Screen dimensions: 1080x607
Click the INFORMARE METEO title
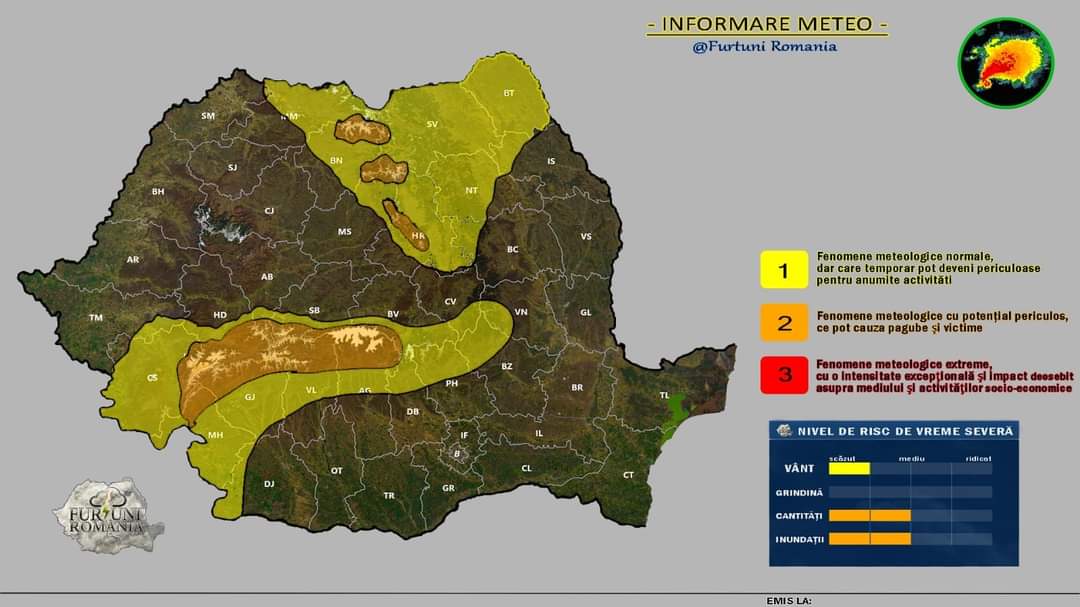(x=767, y=24)
